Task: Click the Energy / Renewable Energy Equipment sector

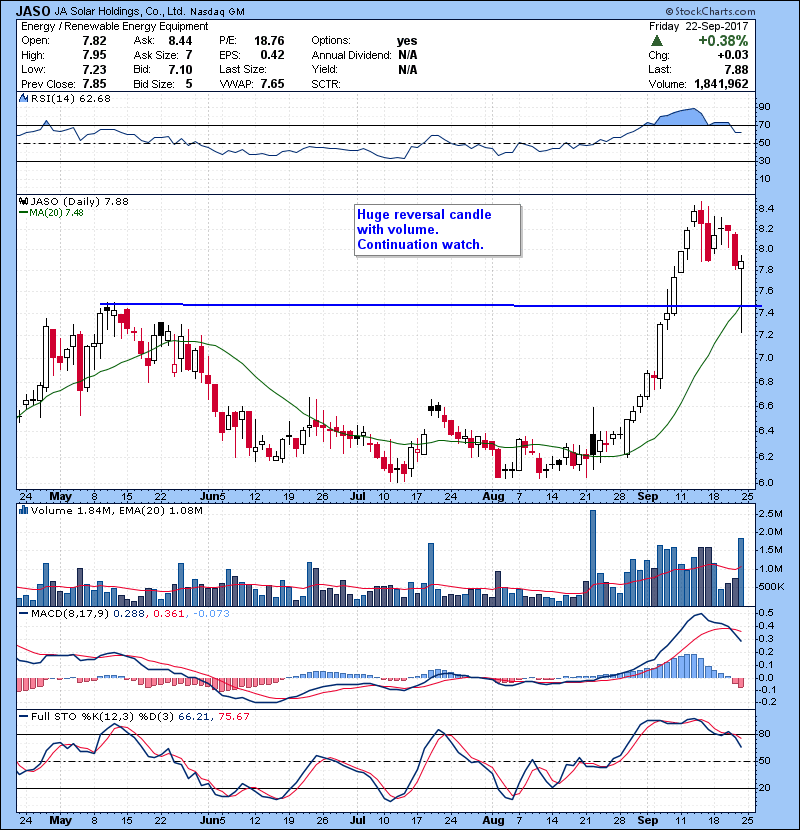Action: 114,26
